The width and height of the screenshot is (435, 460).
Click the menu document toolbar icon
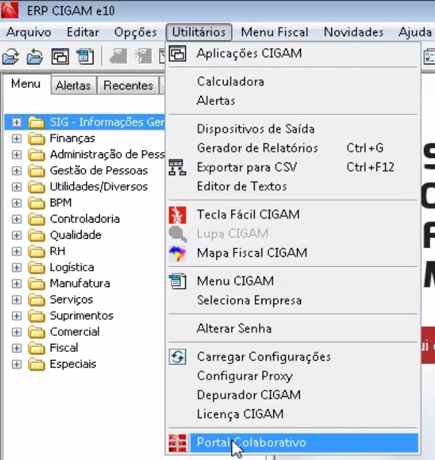85,56
